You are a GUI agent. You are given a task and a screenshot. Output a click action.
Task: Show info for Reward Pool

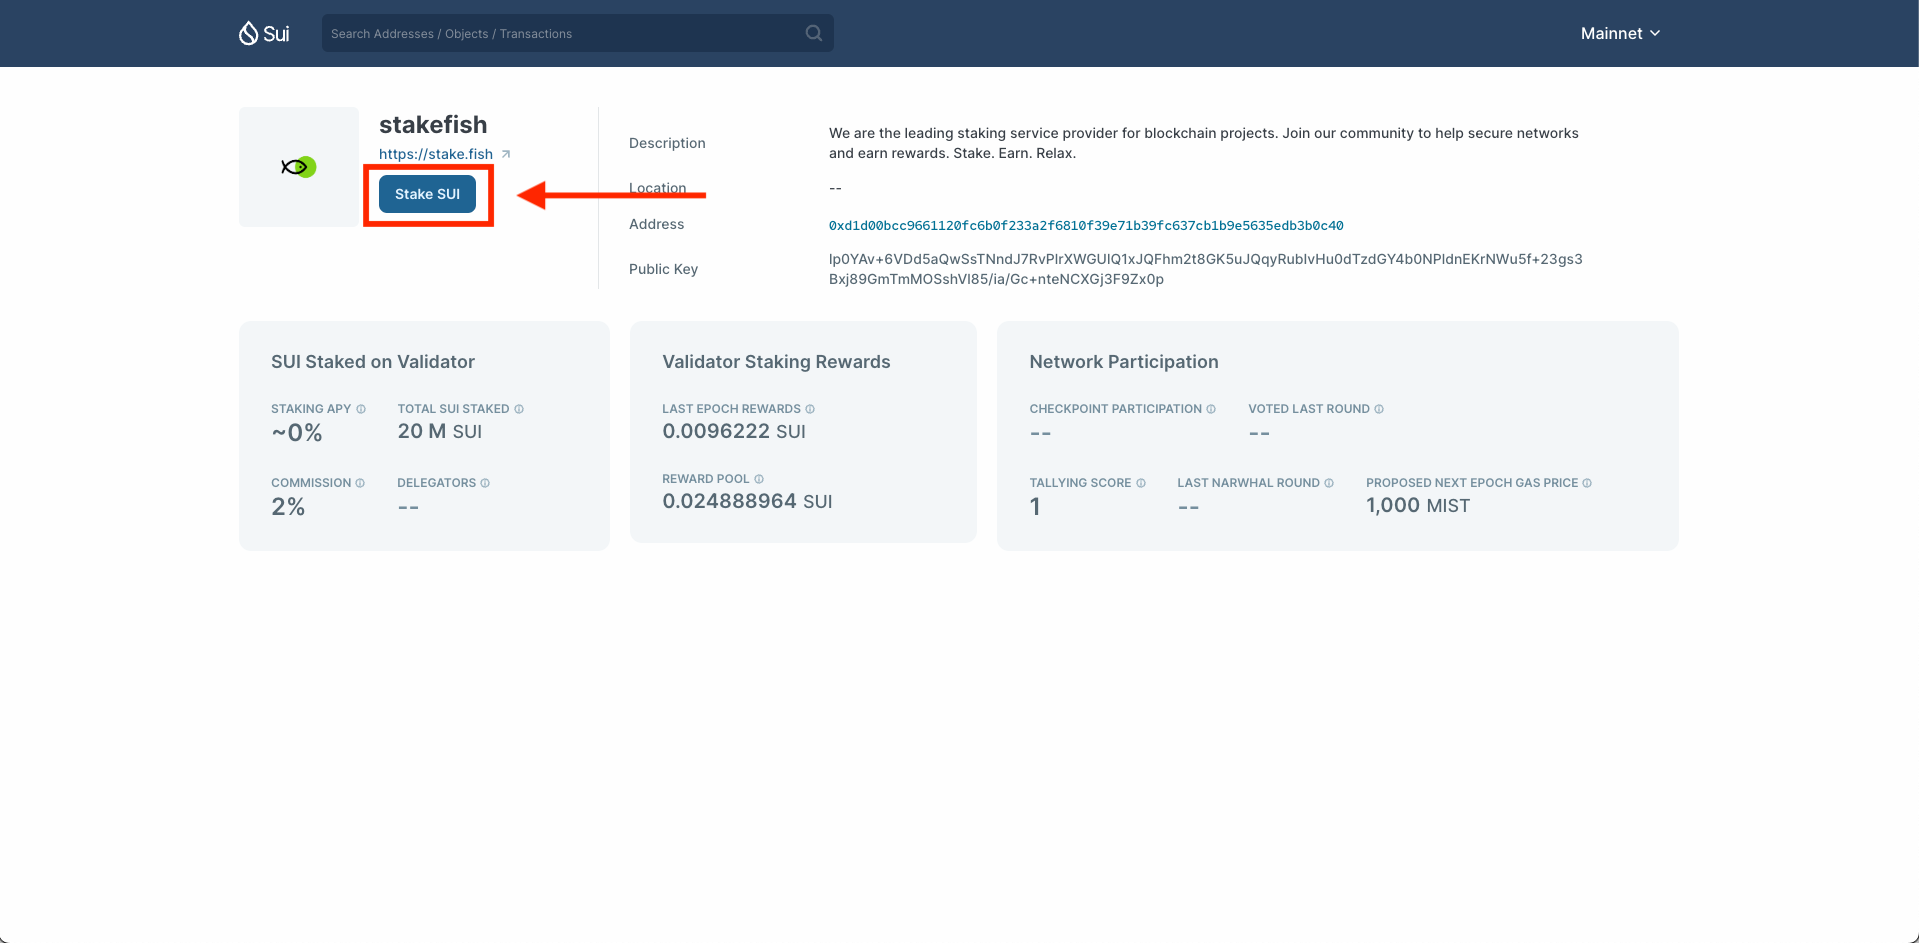click(x=759, y=479)
